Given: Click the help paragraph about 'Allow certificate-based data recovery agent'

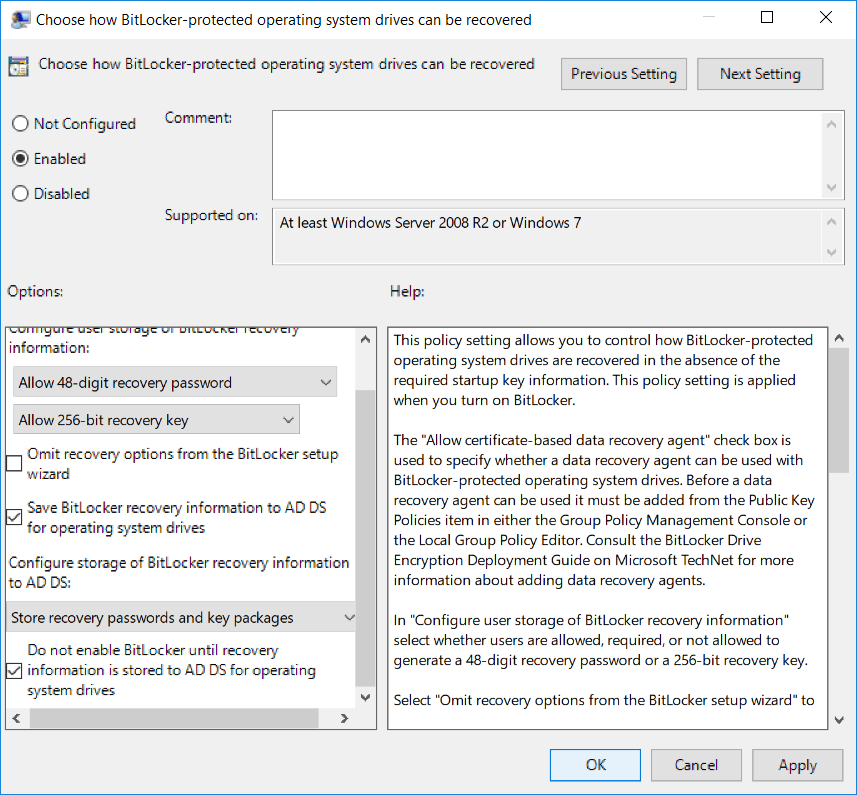Looking at the screenshot, I should (x=604, y=510).
